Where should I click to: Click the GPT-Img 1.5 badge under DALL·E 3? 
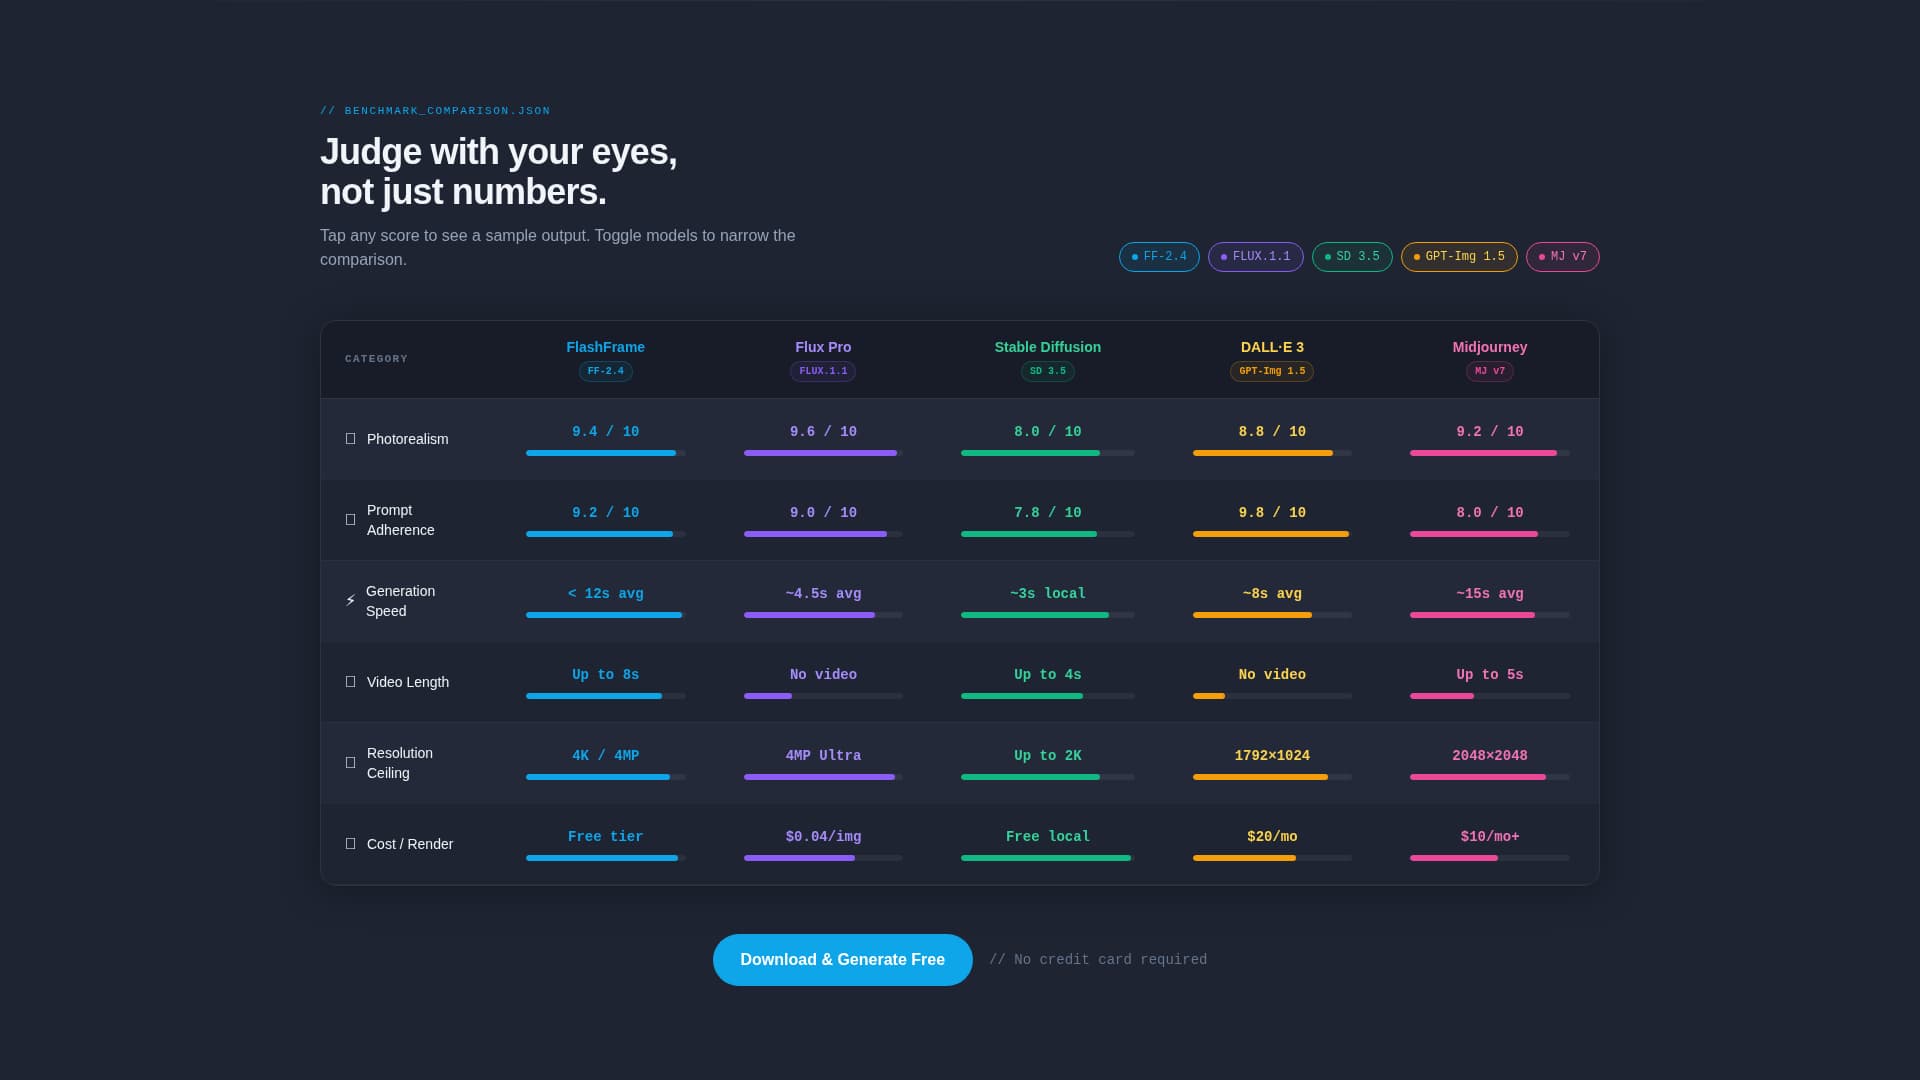click(x=1272, y=371)
